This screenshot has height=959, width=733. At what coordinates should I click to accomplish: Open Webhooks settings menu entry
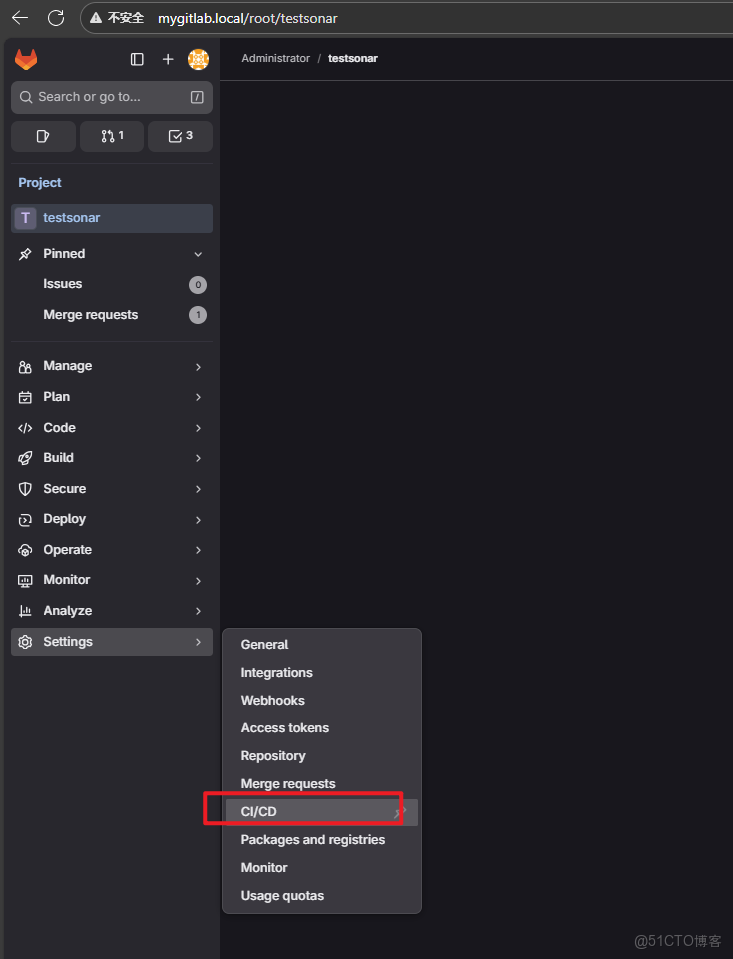point(272,700)
